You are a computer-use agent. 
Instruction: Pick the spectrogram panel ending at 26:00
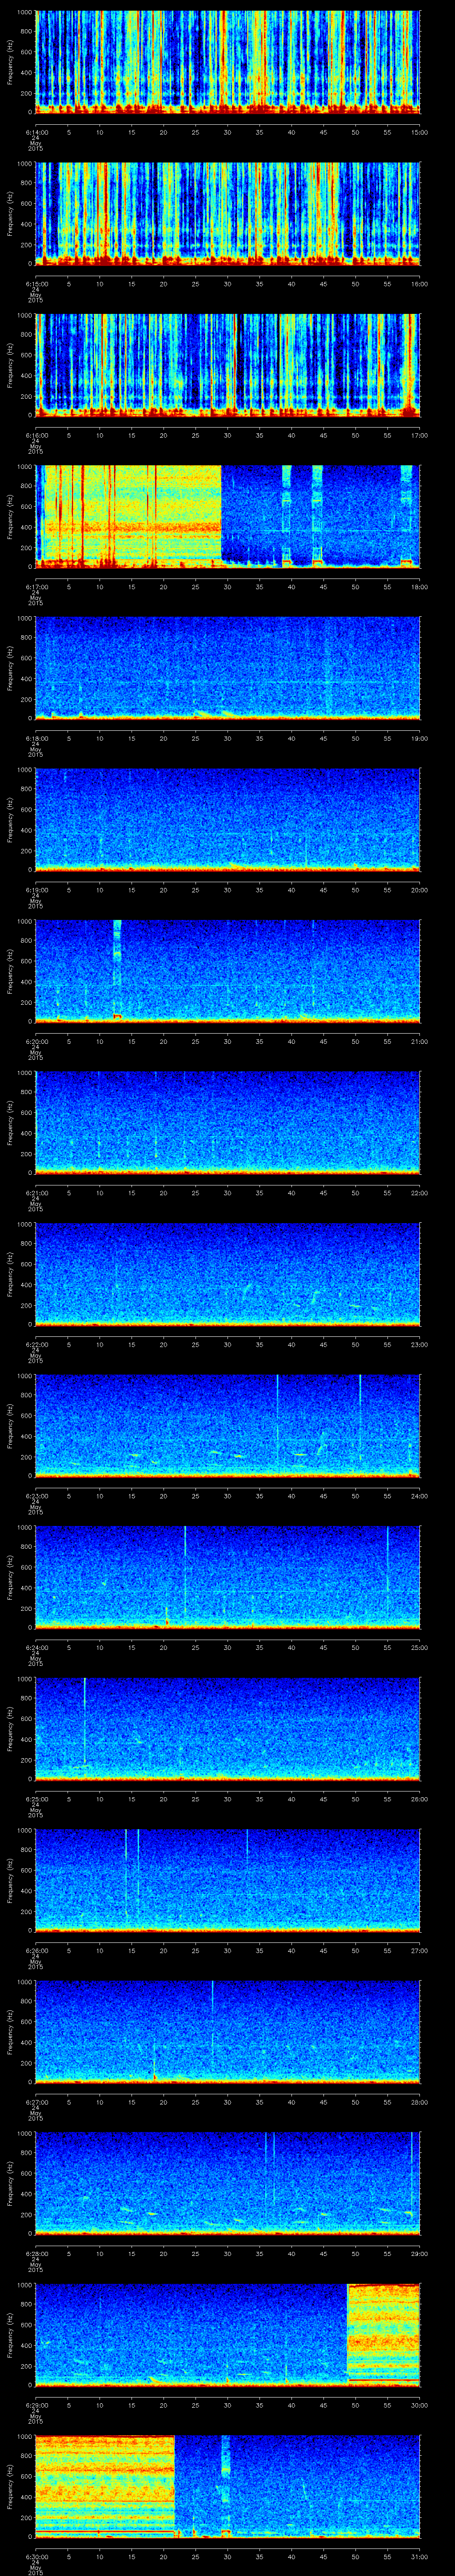pos(228,1729)
